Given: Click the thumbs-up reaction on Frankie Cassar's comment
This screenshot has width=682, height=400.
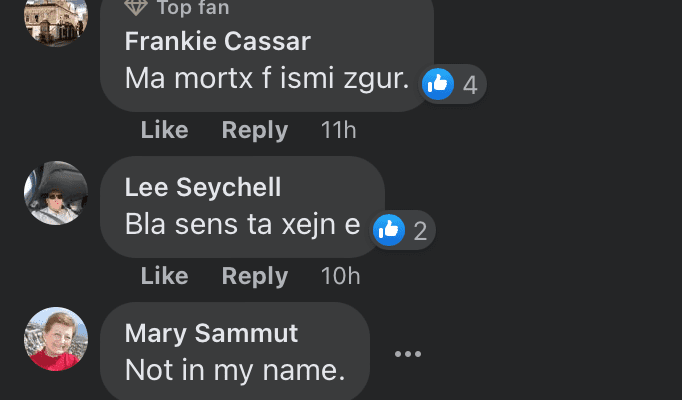Looking at the screenshot, I should (x=438, y=85).
